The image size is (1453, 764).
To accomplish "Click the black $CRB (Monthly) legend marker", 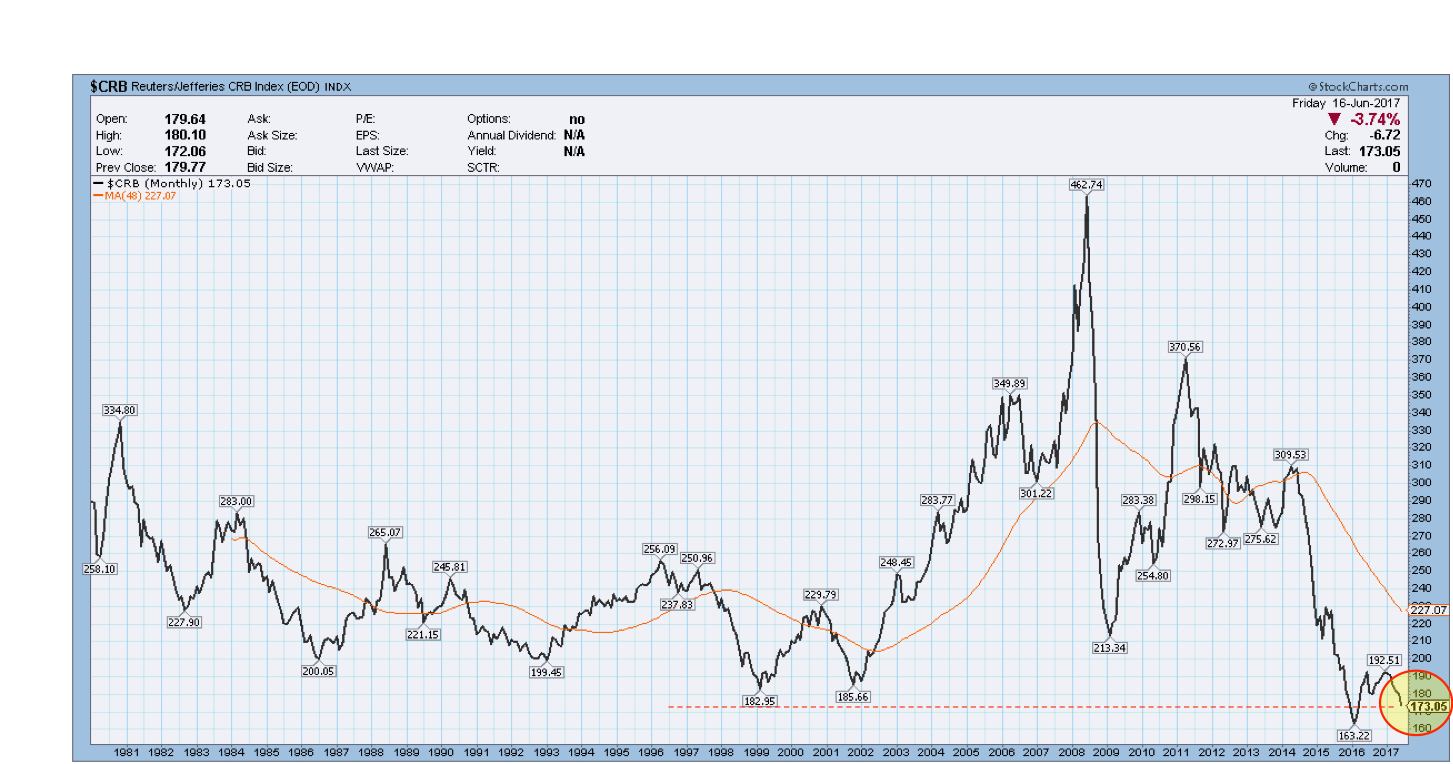I will (97, 184).
